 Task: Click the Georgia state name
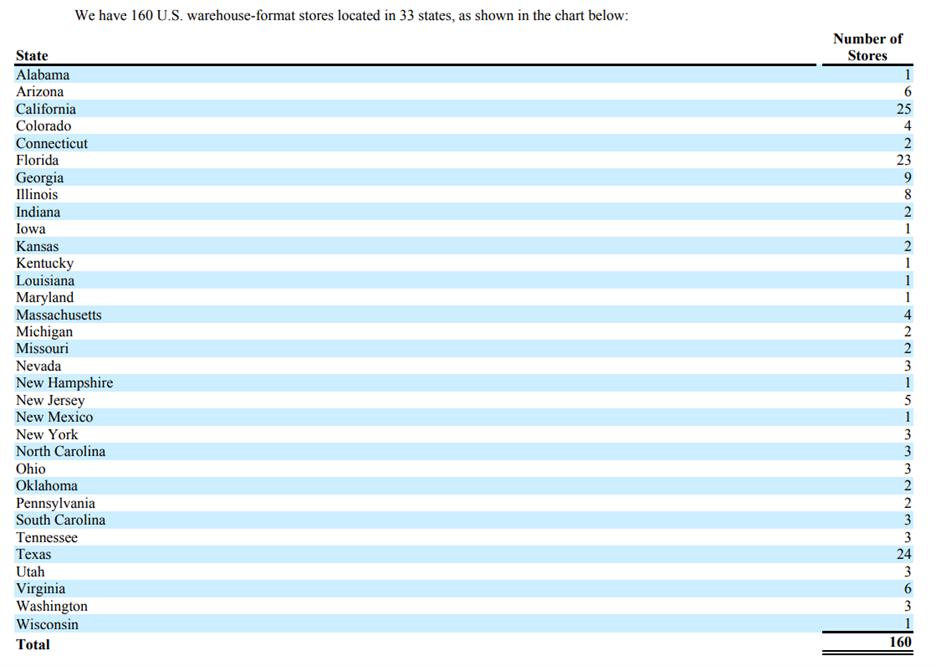click(x=39, y=178)
